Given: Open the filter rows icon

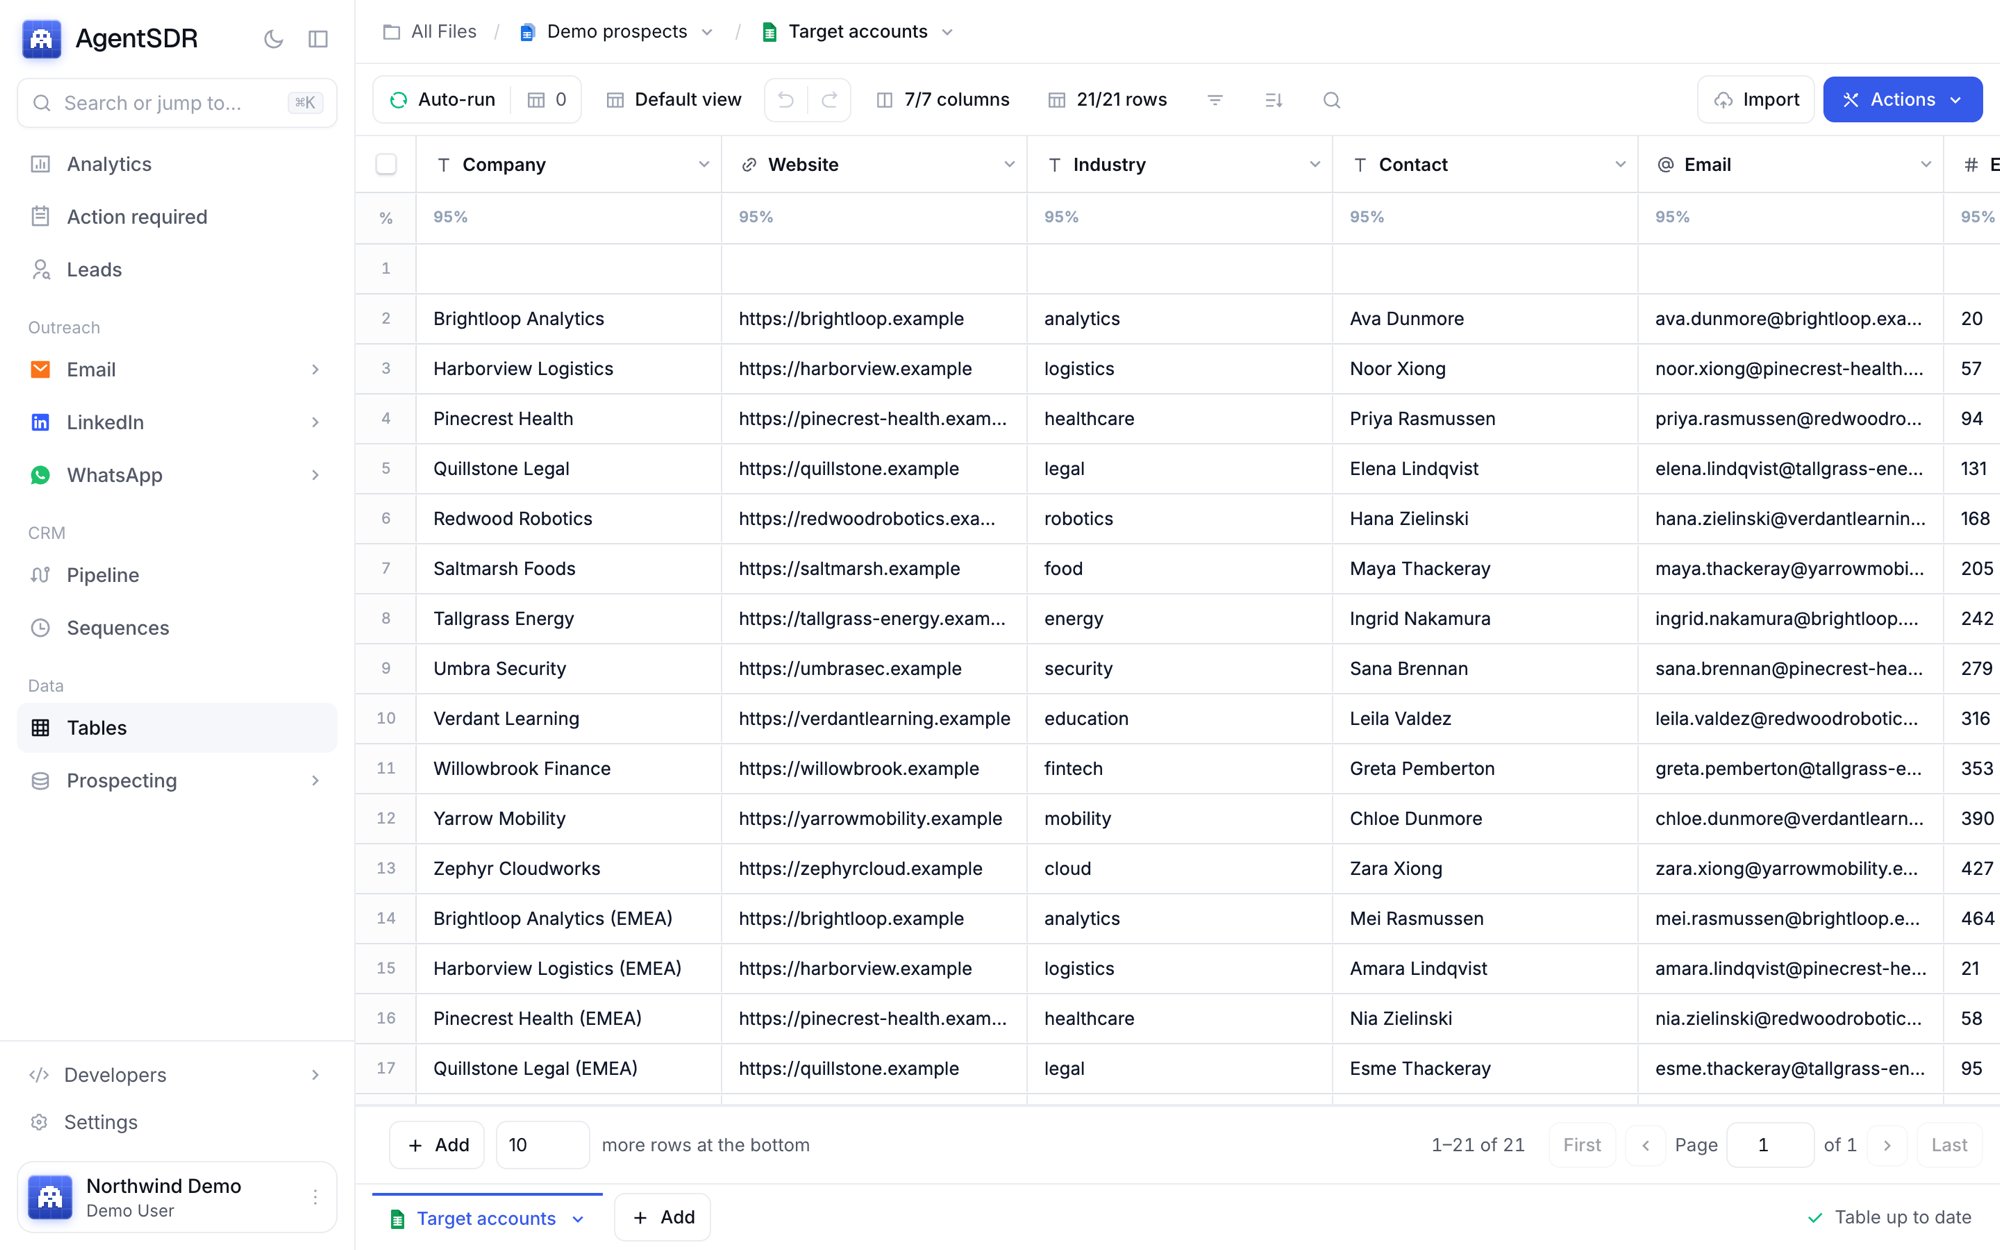Looking at the screenshot, I should coord(1215,100).
